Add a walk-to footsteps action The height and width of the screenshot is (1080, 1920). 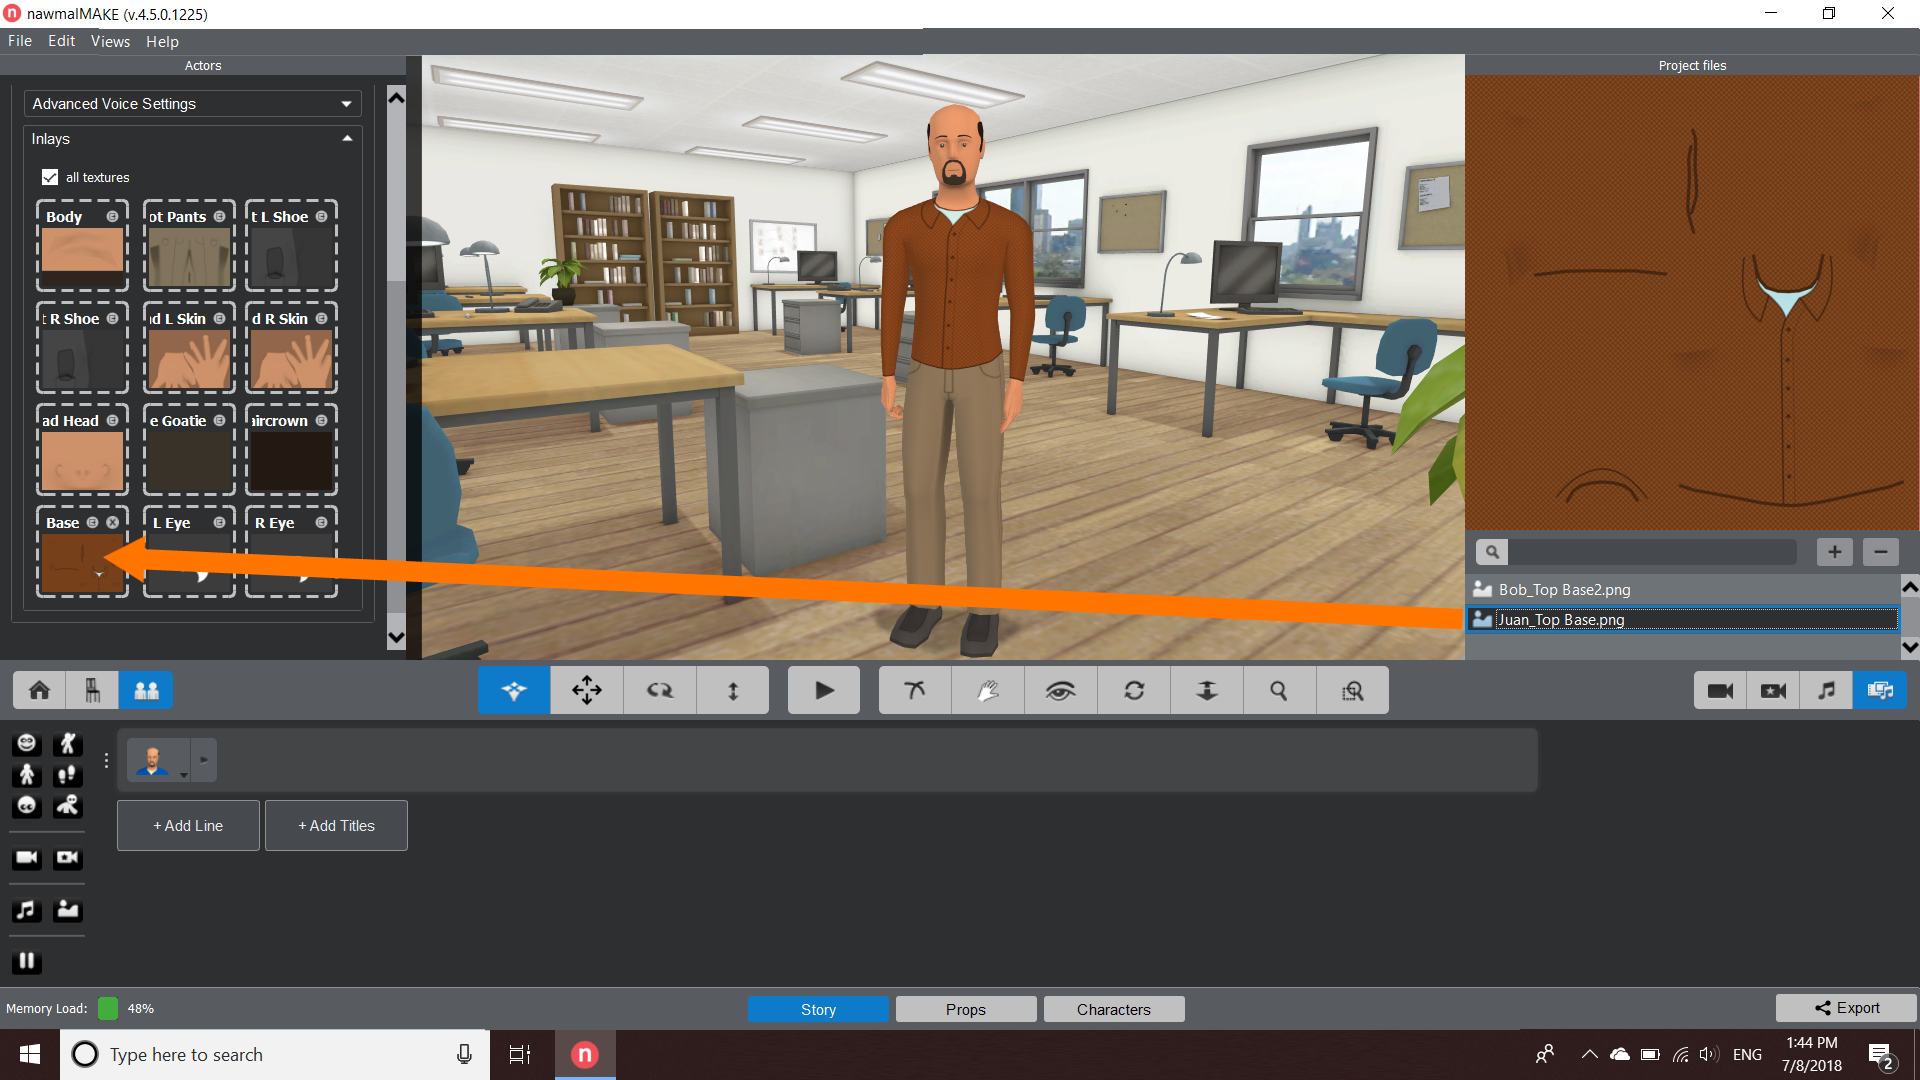[x=68, y=774]
